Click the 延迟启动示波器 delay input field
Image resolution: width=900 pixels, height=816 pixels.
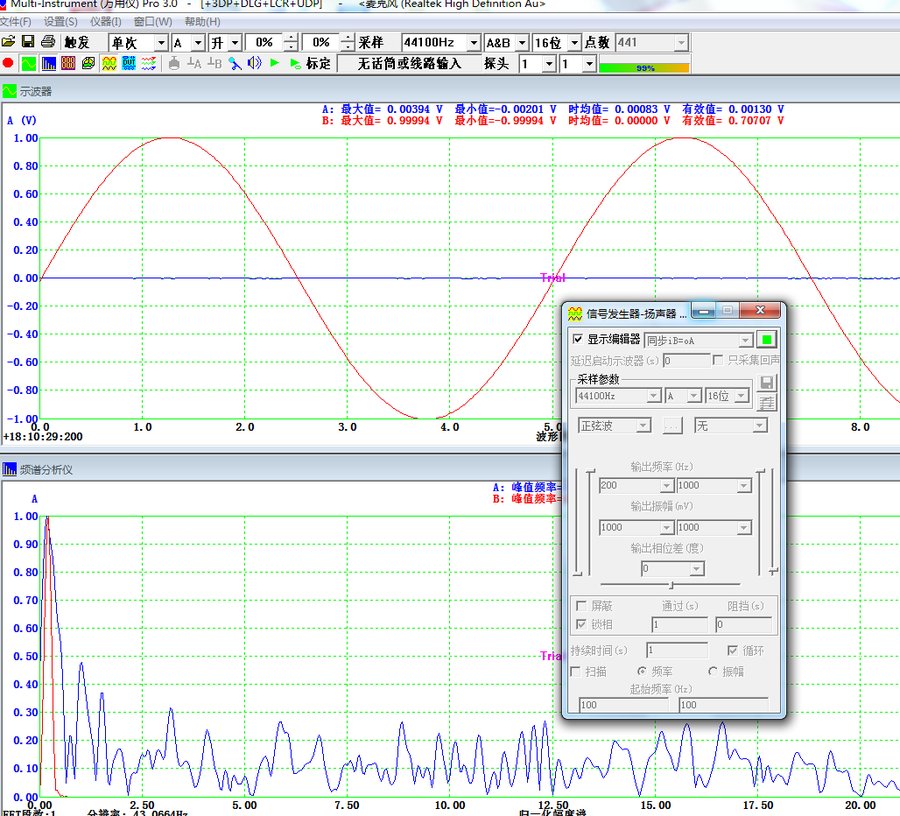point(686,360)
